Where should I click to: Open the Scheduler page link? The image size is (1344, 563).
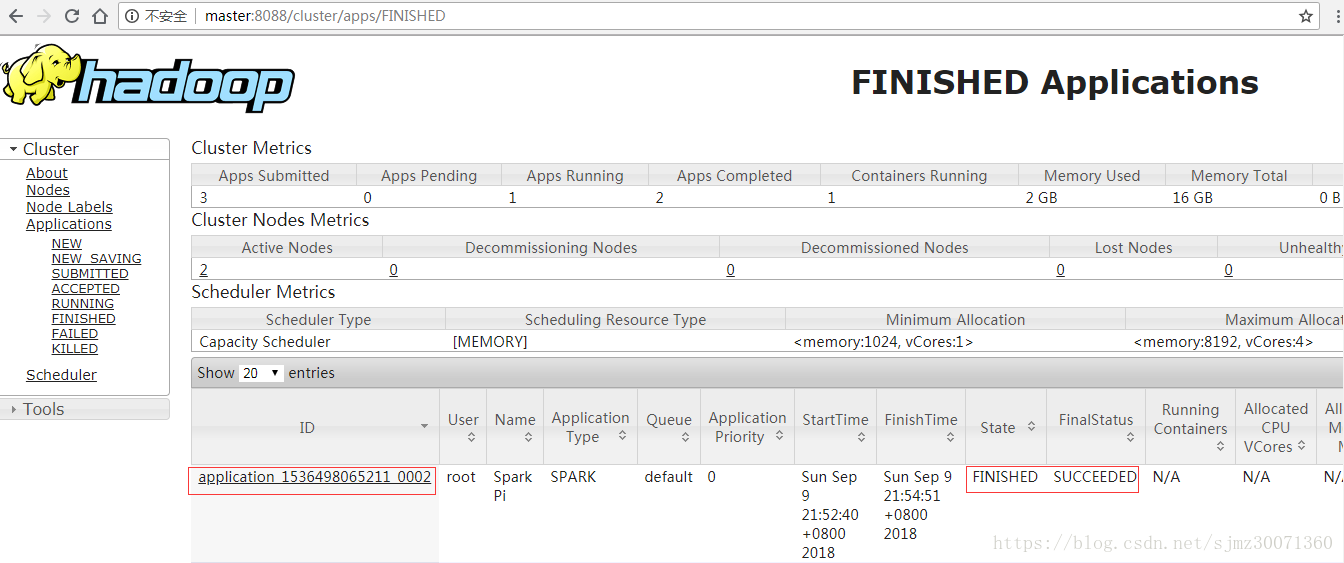click(x=61, y=375)
